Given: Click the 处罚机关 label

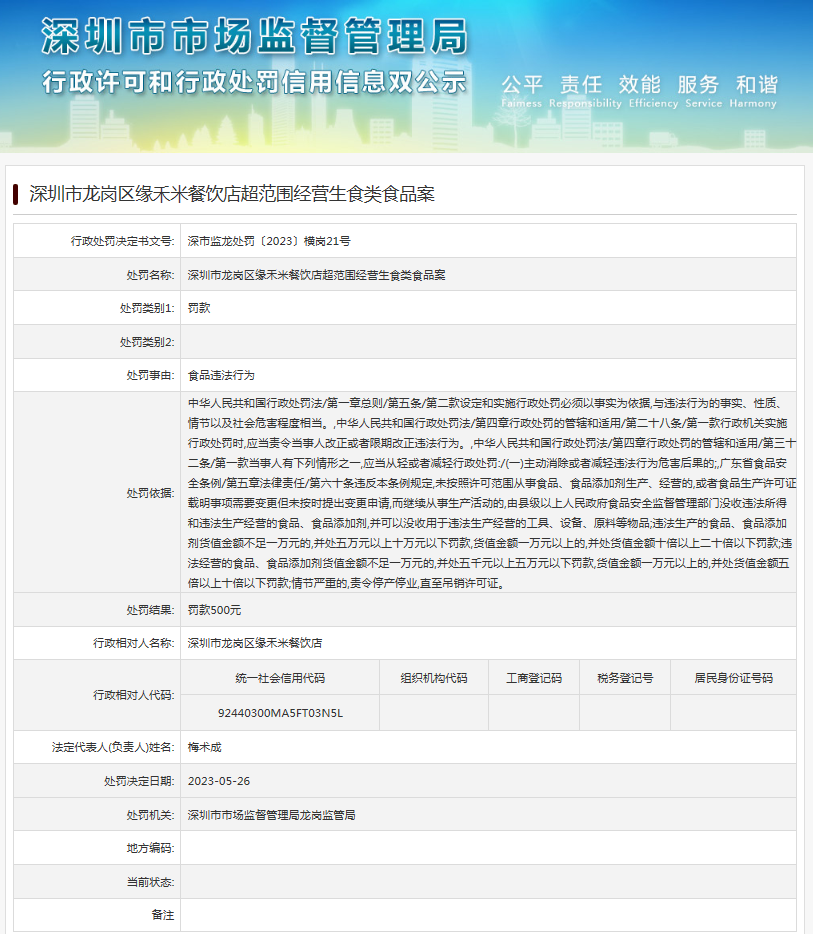Looking at the screenshot, I should point(150,815).
